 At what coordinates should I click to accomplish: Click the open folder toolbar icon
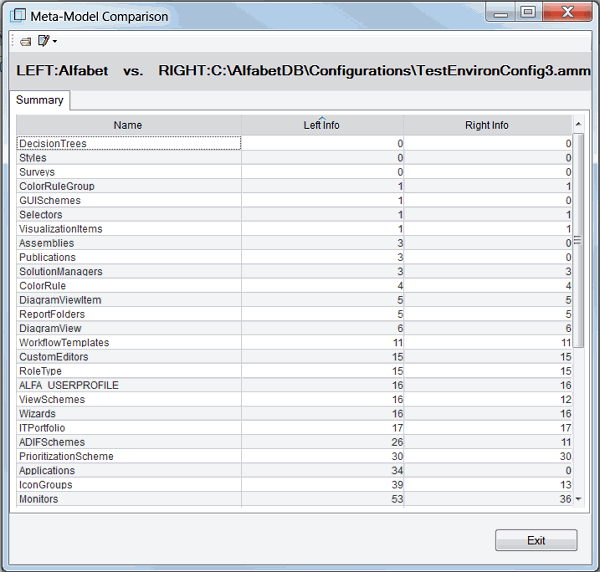click(x=25, y=41)
